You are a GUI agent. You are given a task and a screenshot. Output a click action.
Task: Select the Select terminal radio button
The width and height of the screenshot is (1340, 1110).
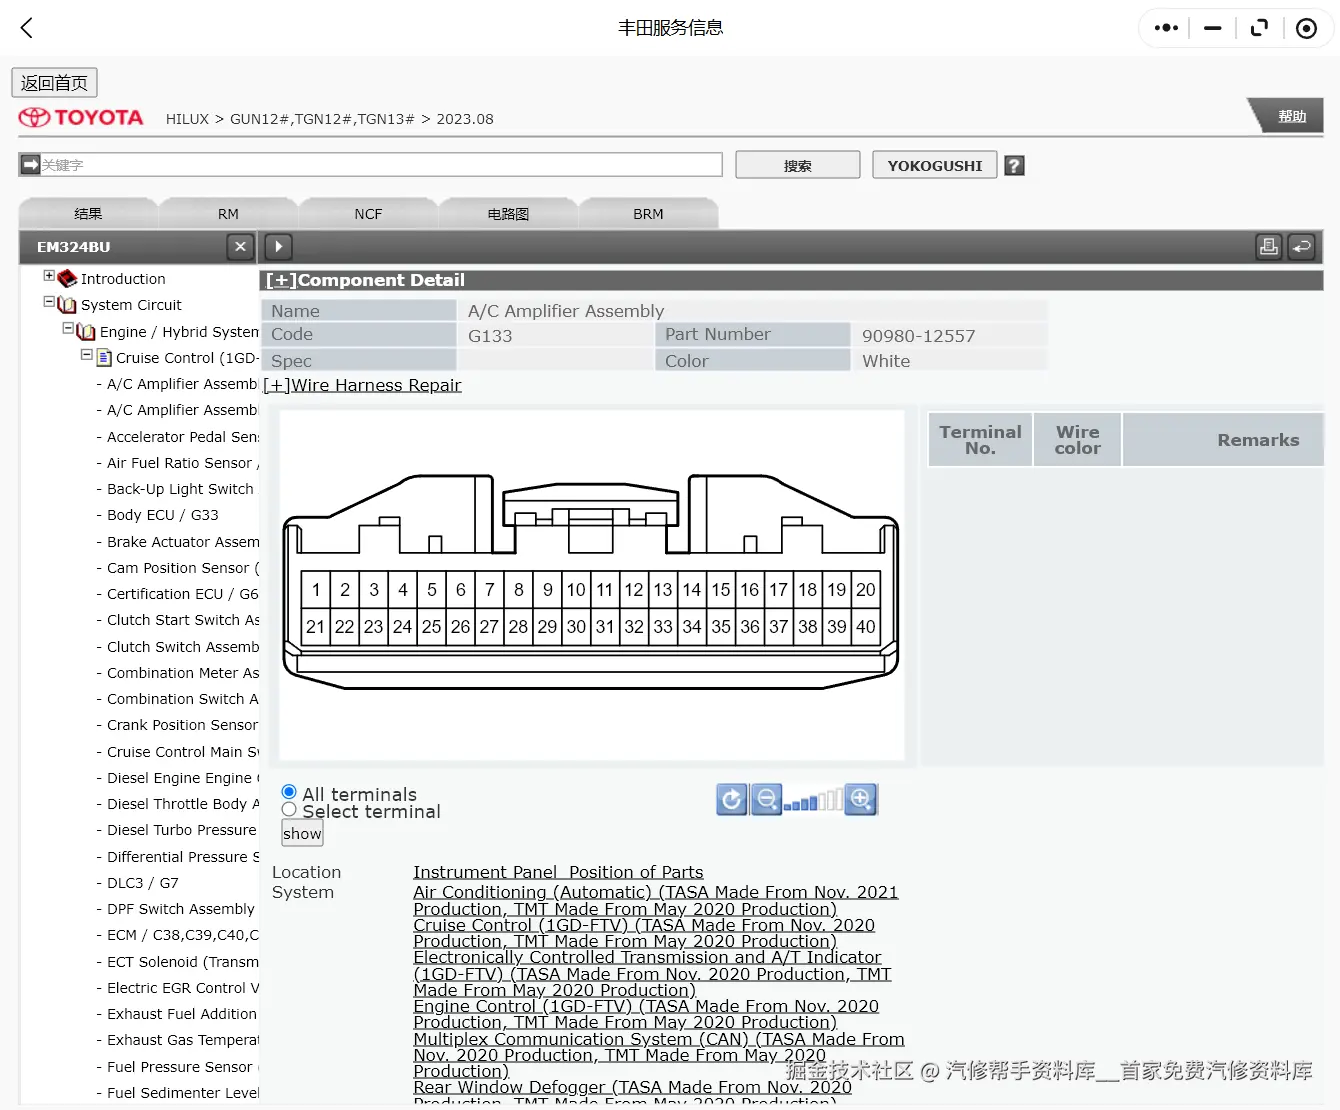tap(288, 810)
